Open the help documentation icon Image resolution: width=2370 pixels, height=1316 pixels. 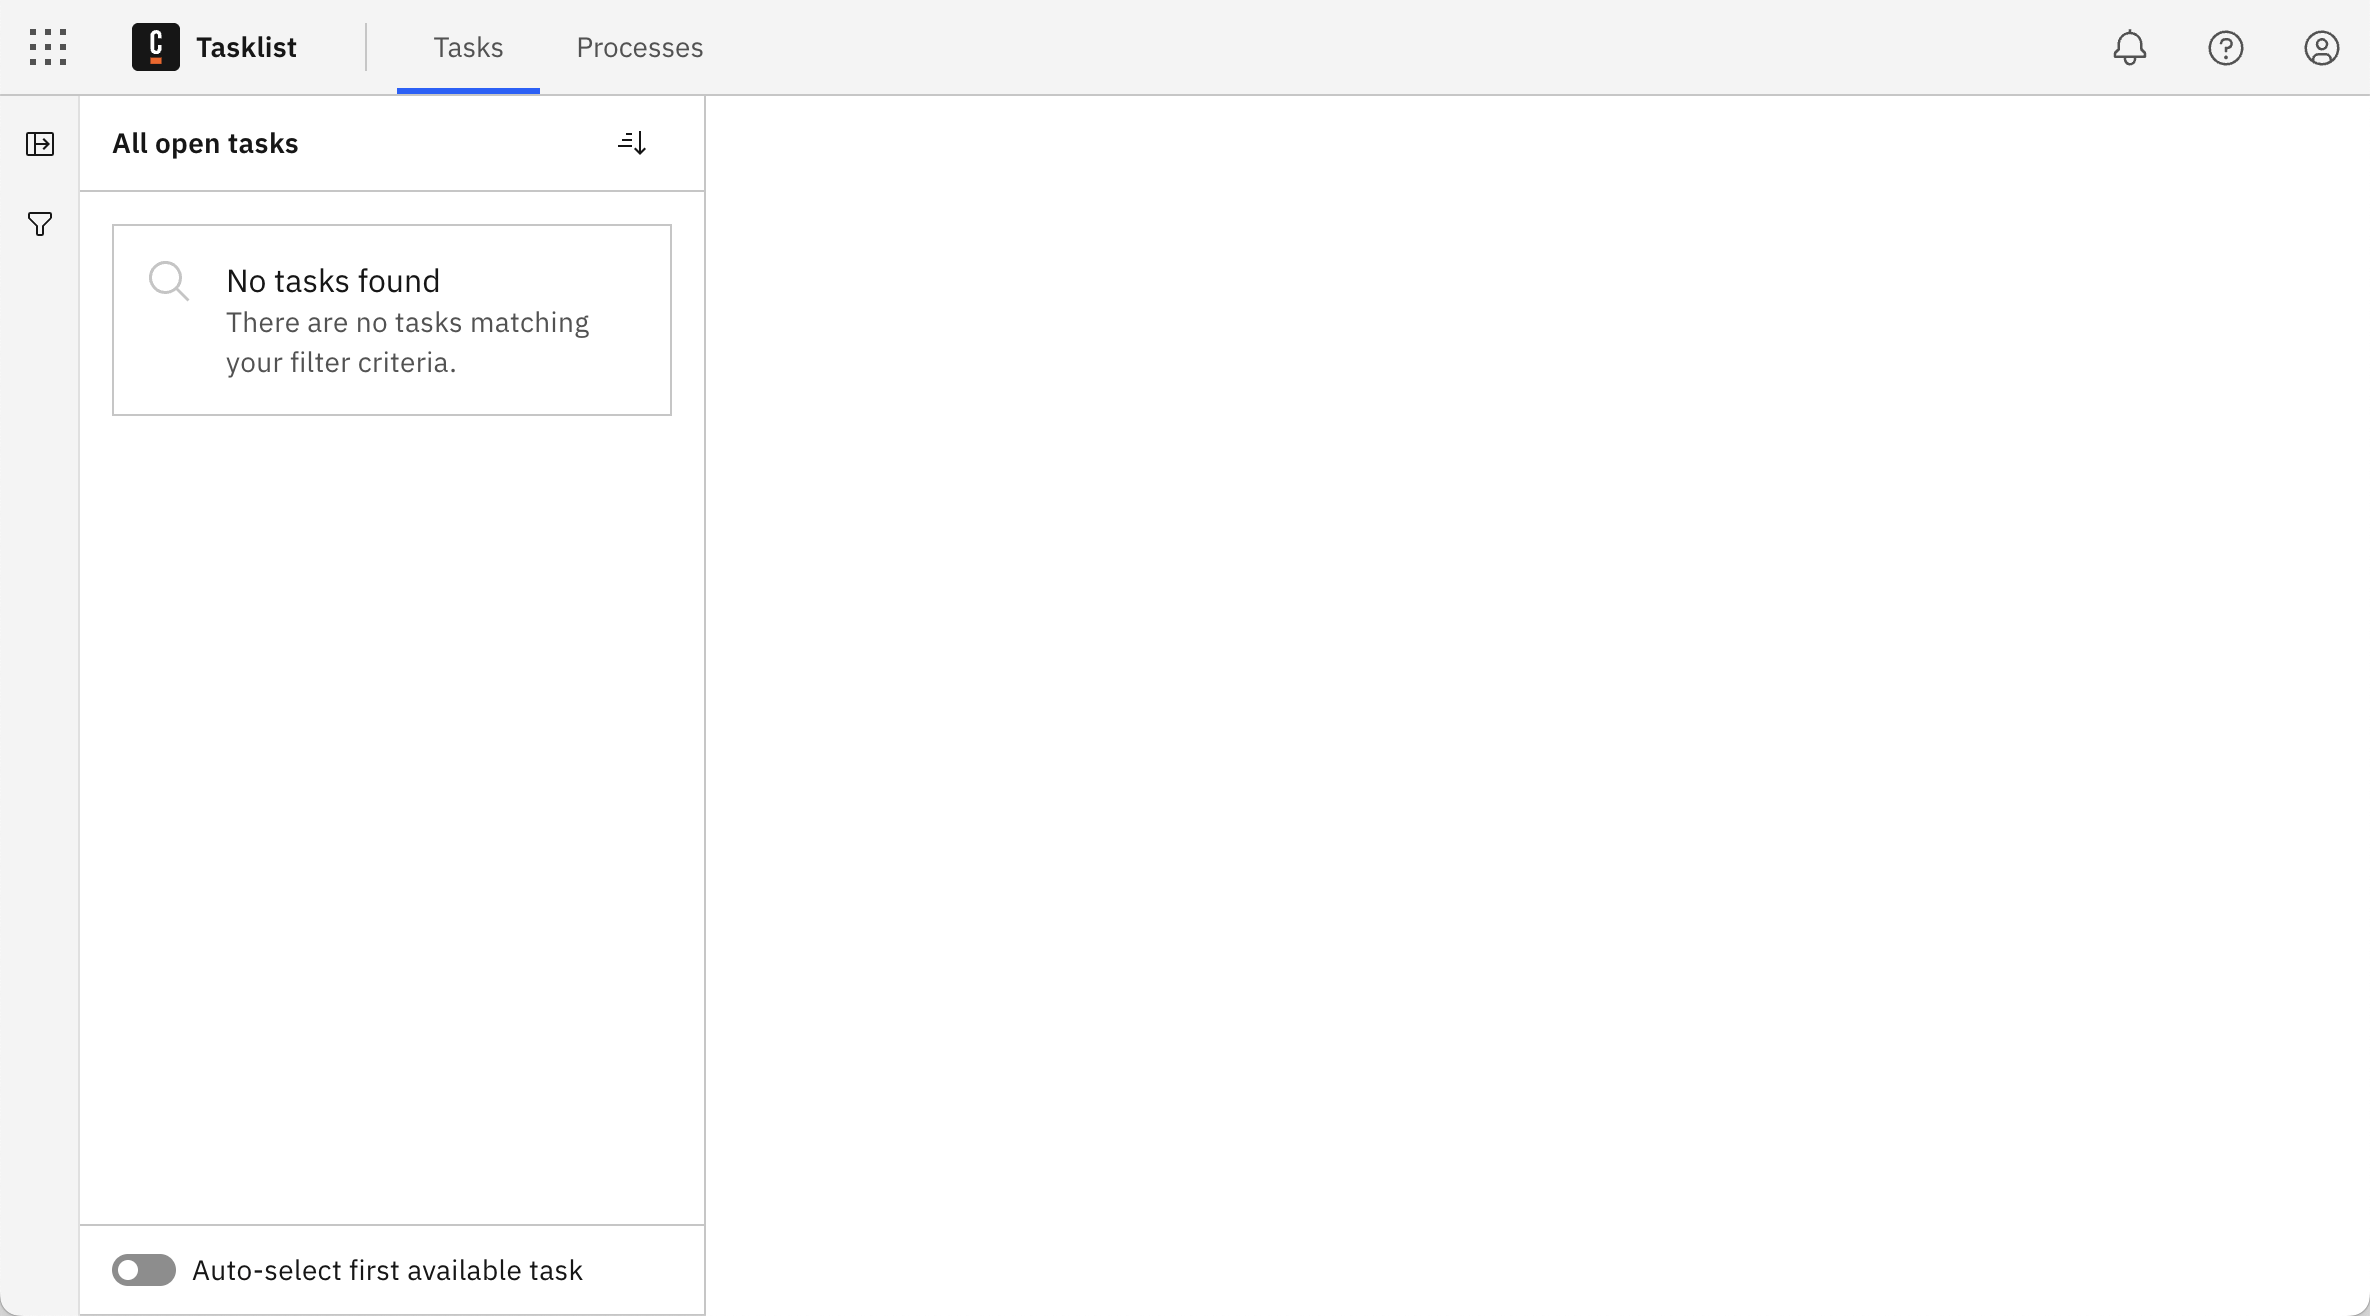(x=2225, y=47)
